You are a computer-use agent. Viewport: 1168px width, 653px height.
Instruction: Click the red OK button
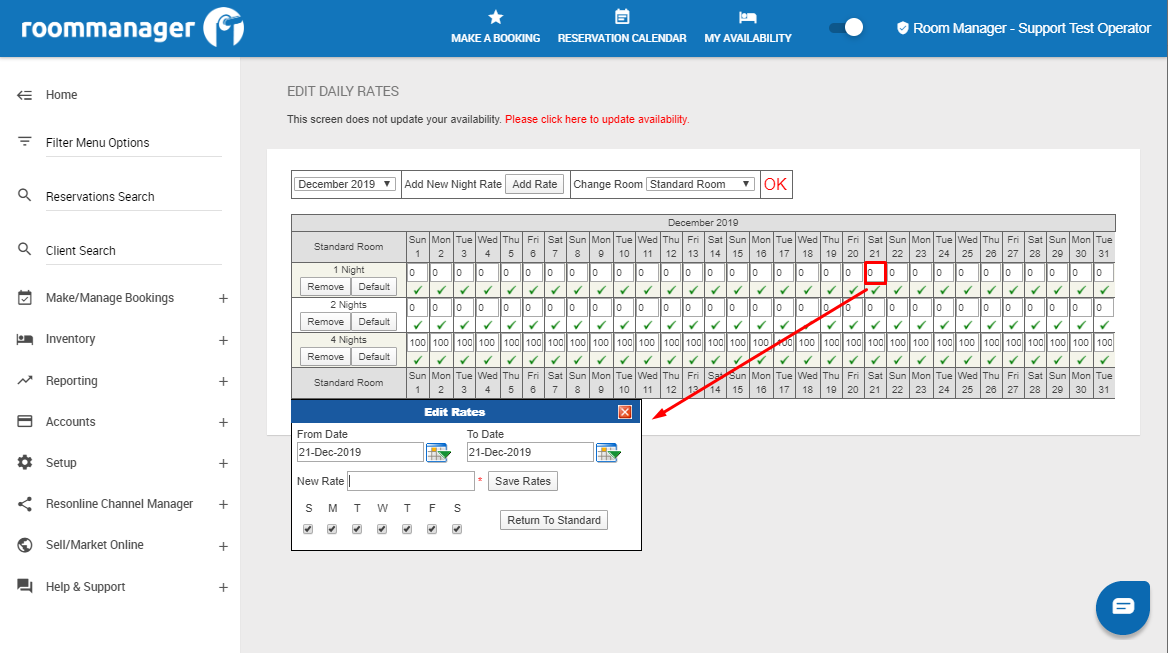click(775, 184)
